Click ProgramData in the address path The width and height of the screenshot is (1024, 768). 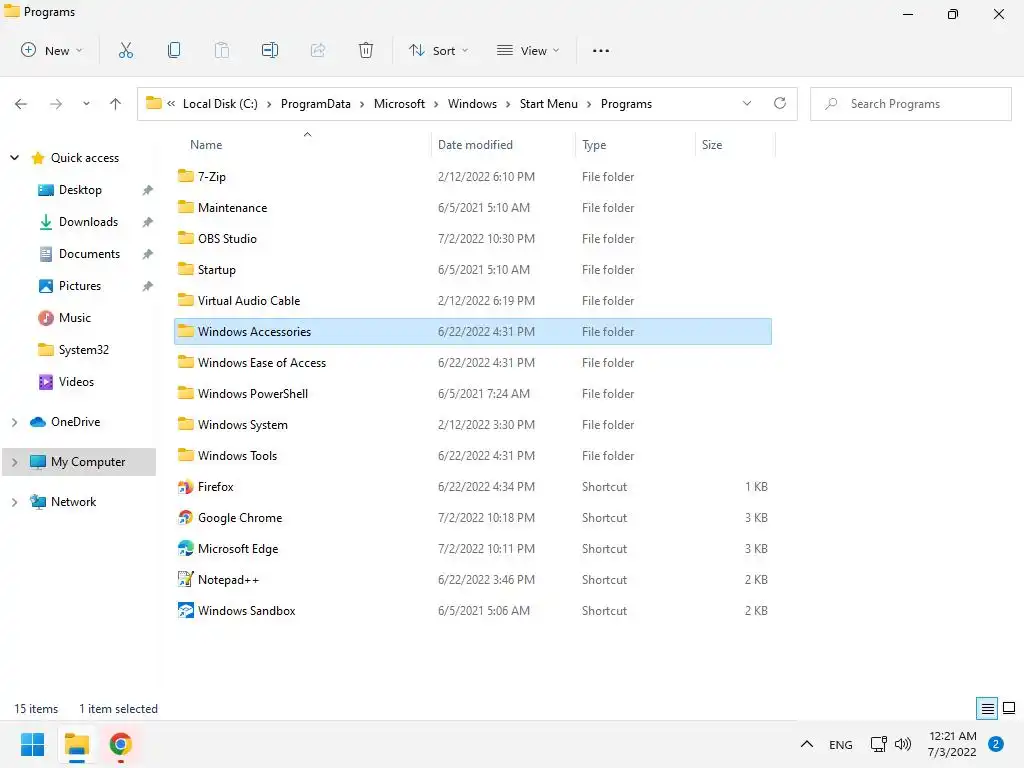tap(315, 104)
